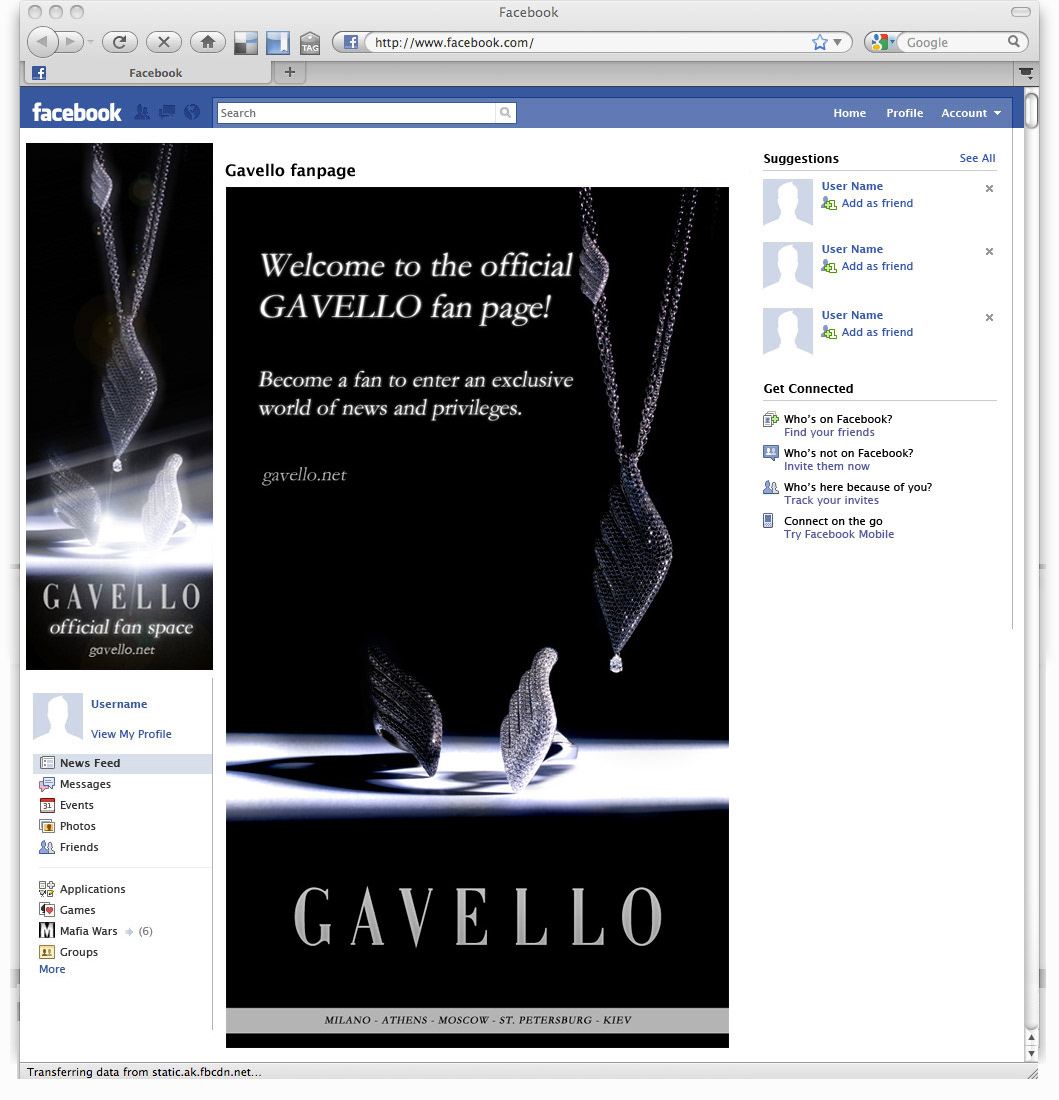Open the Facebook messages header icon
Viewport: 1059px width, 1100px height.
(x=167, y=112)
